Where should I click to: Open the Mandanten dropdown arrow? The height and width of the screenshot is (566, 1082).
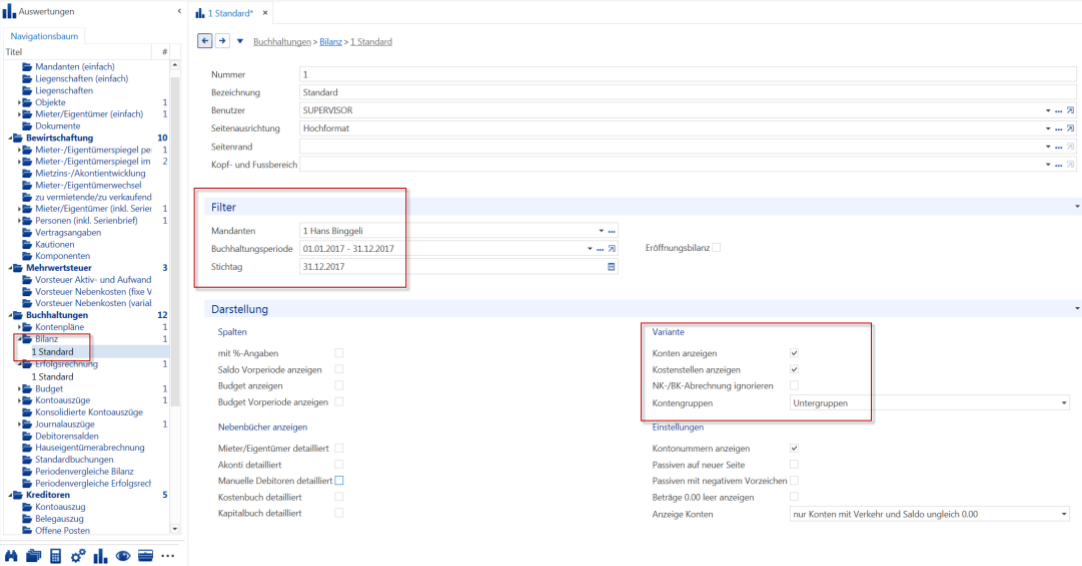pyautogui.click(x=601, y=231)
